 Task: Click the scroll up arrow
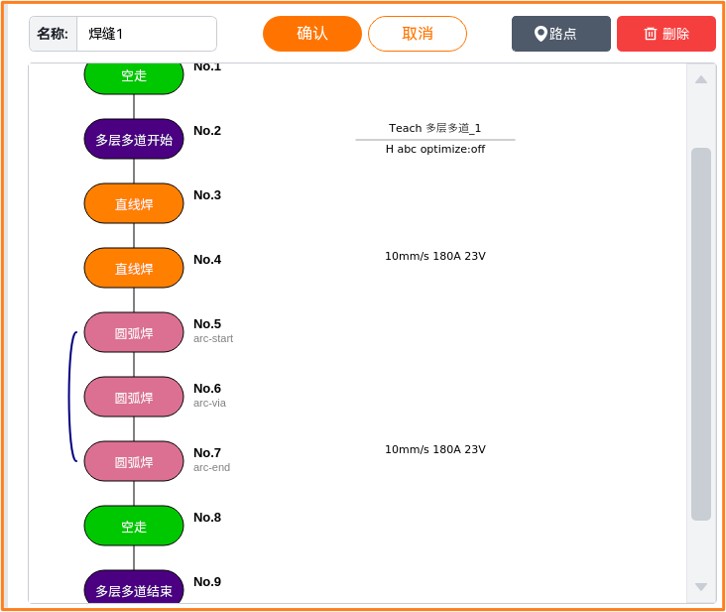coord(701,80)
